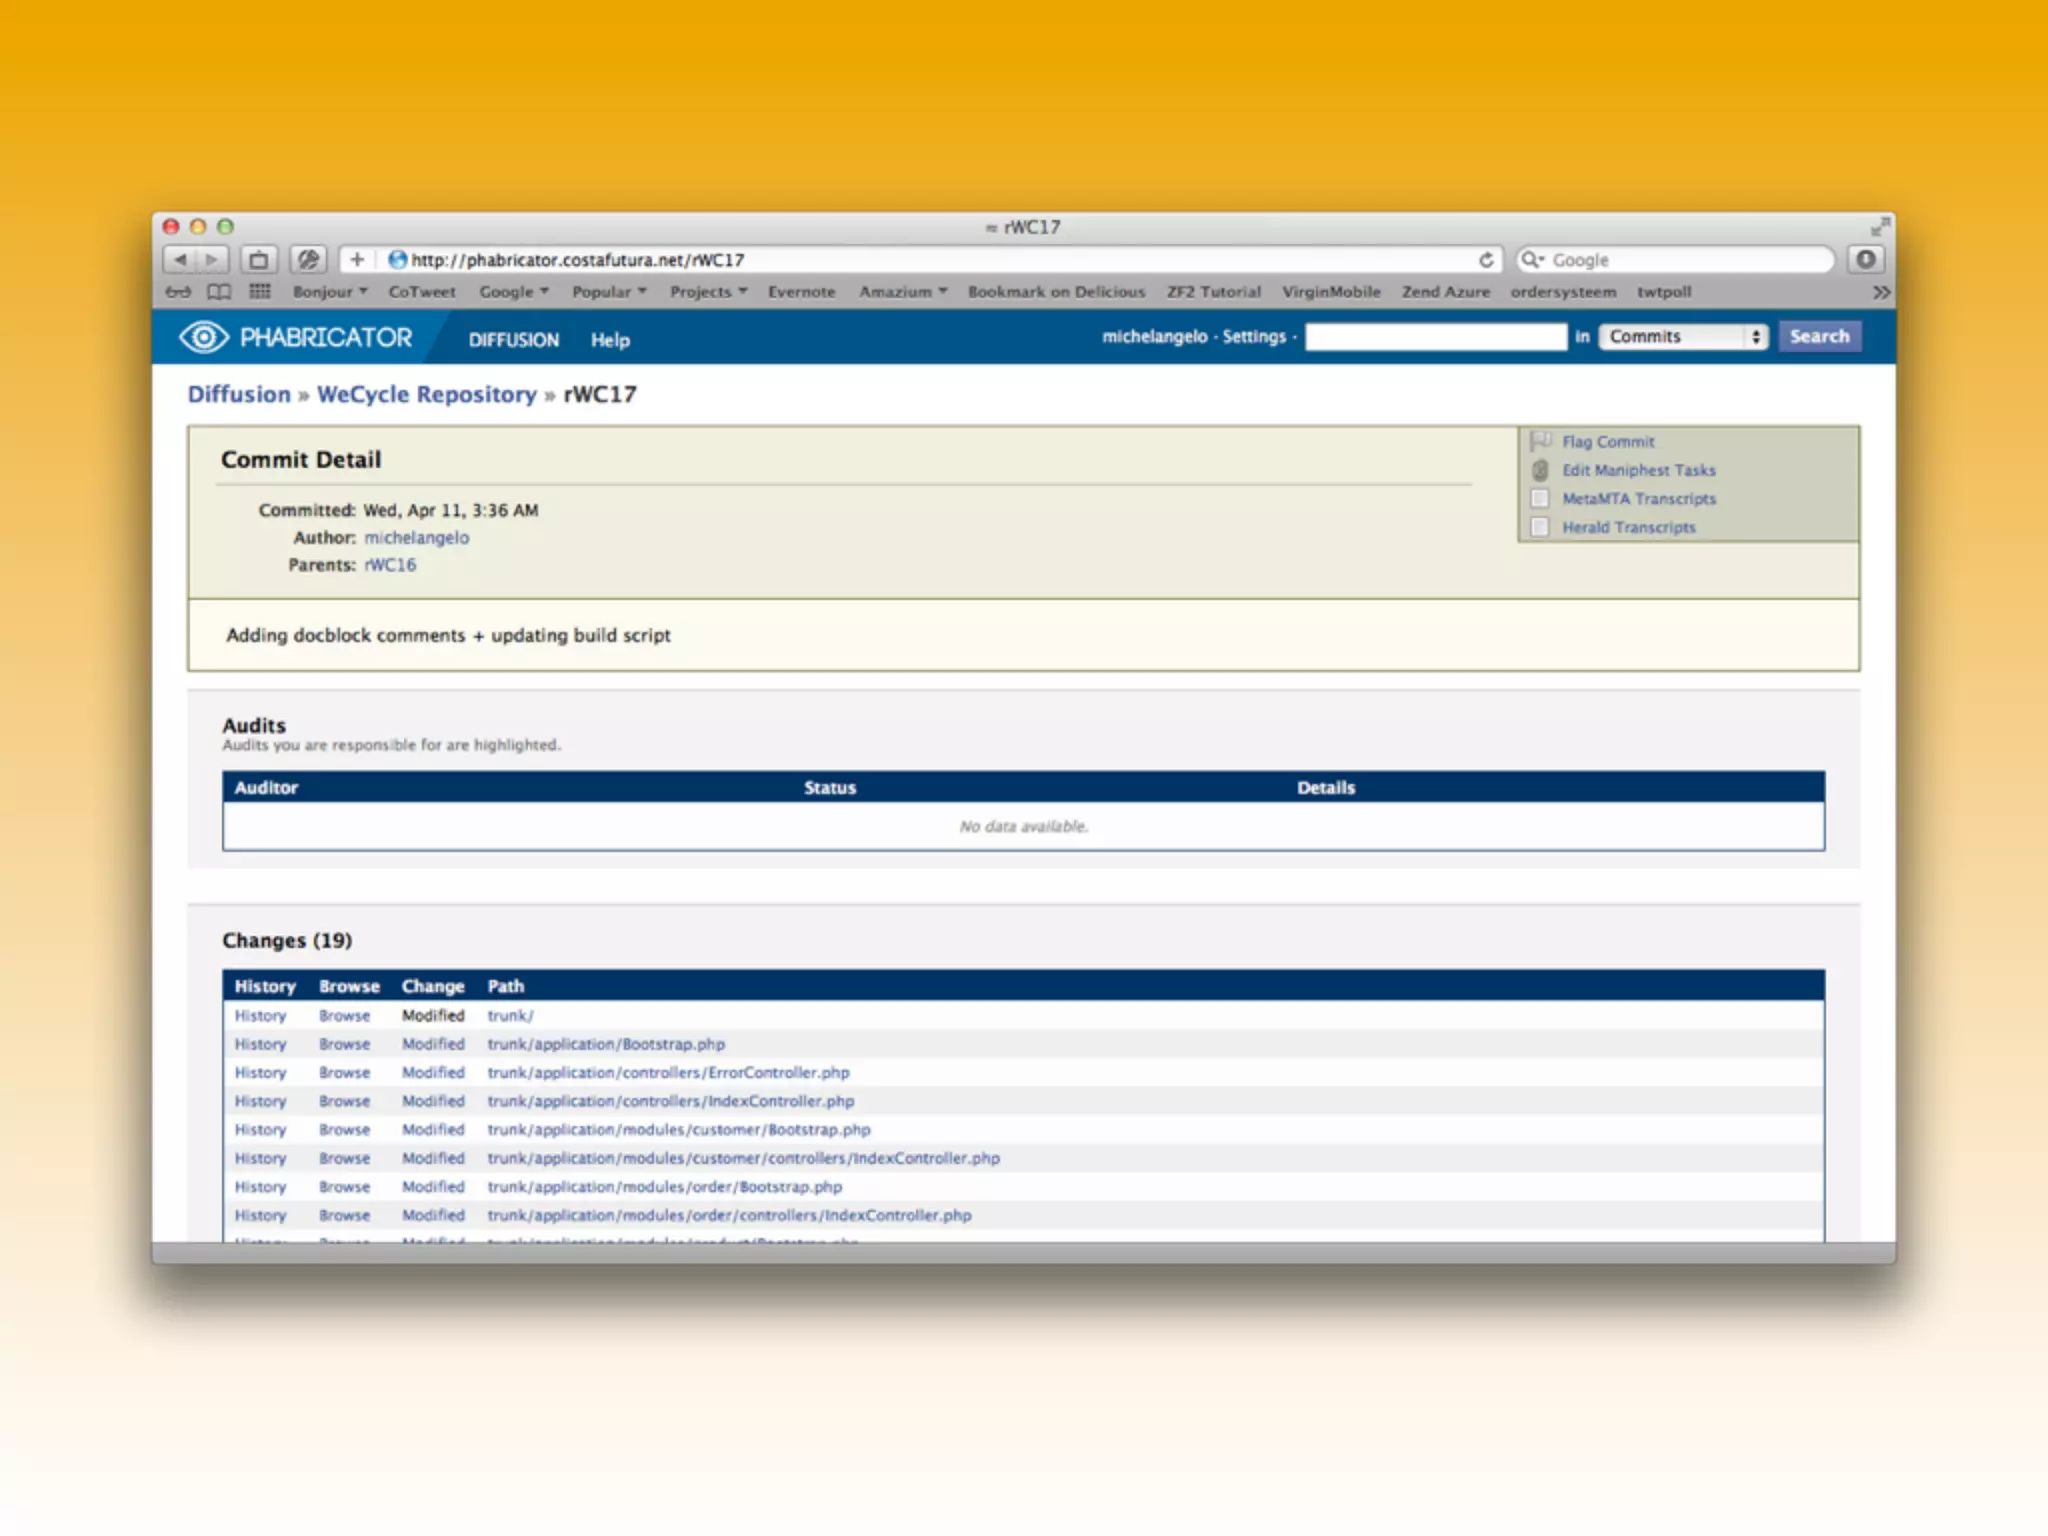Open the DIFFUSION menu item
The image size is (2048, 1536).
pos(514,340)
